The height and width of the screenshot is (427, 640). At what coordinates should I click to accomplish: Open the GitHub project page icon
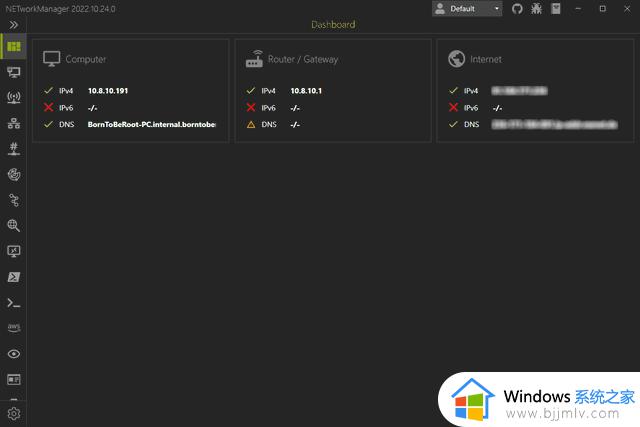517,9
